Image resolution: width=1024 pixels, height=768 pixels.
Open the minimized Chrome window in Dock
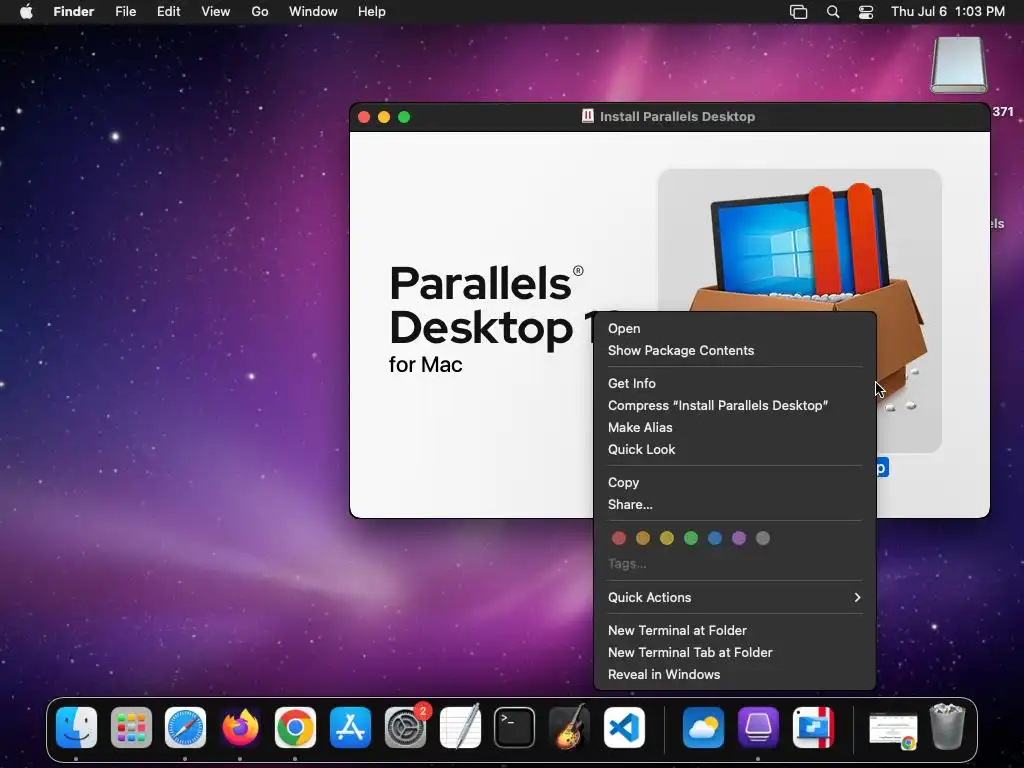(893, 730)
